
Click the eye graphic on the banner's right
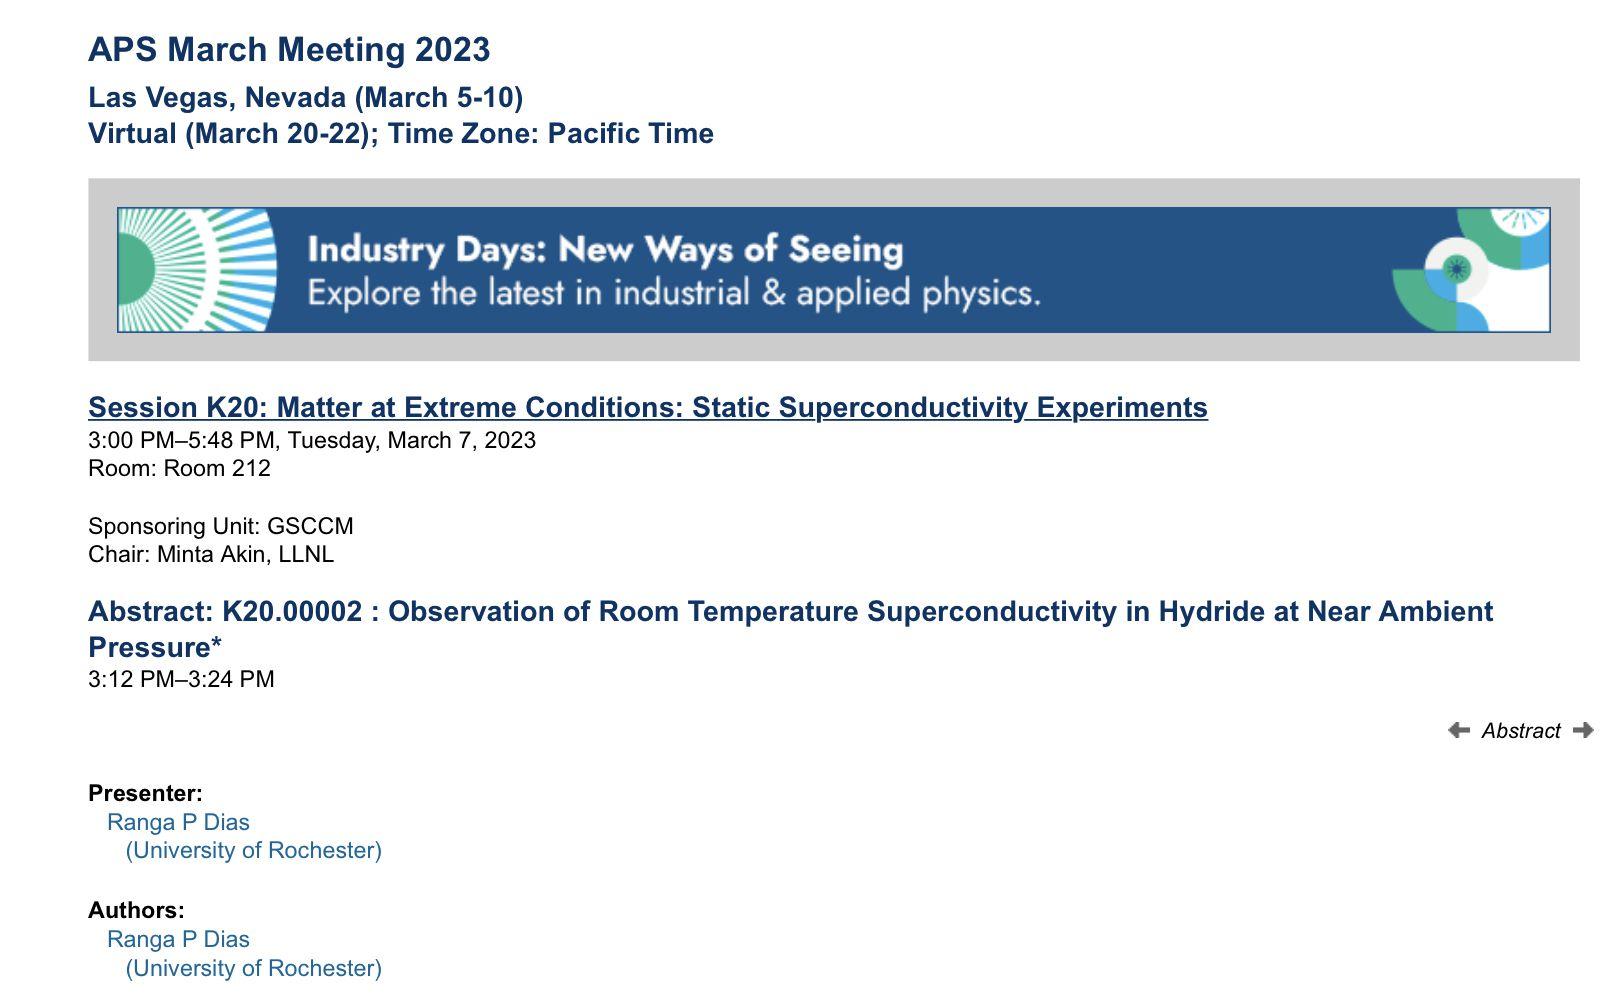1458,269
